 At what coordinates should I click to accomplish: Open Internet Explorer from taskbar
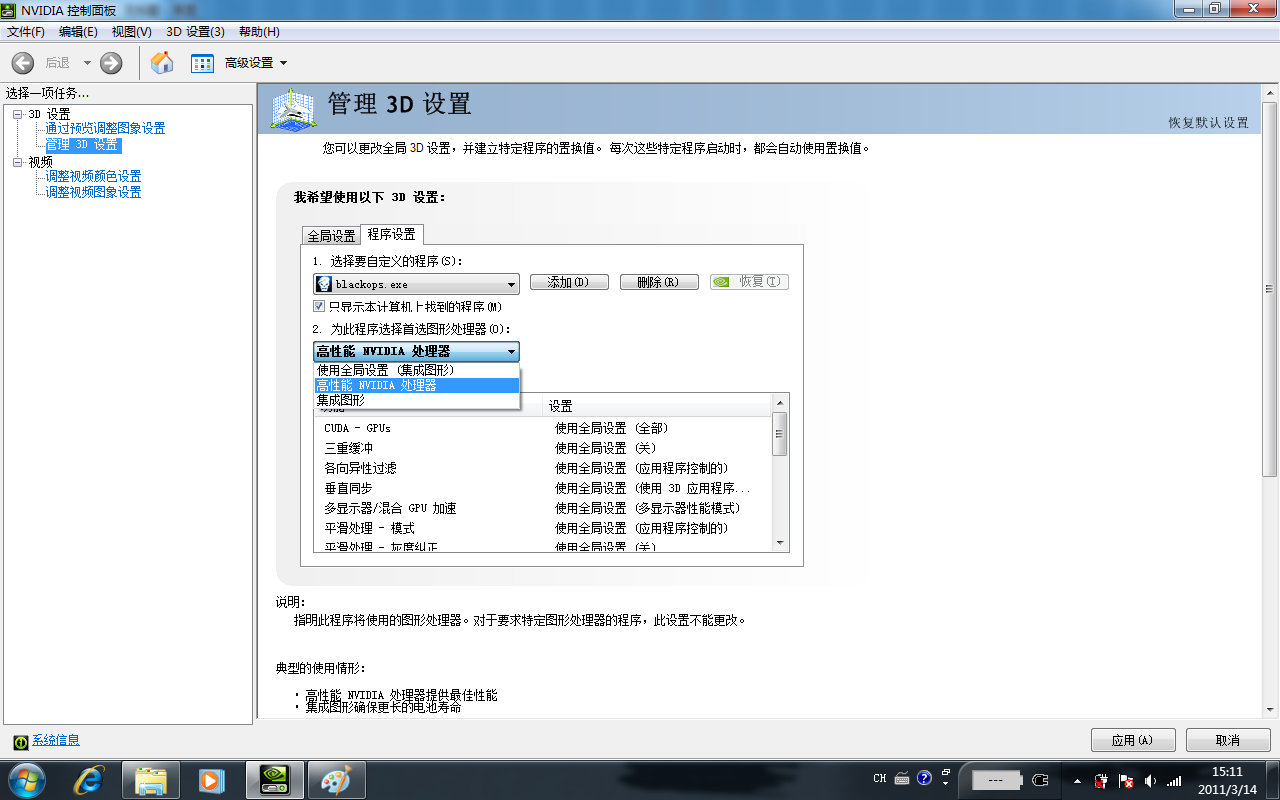point(89,780)
